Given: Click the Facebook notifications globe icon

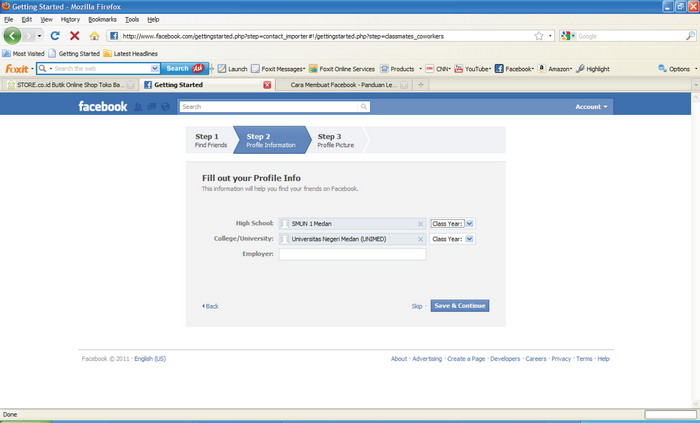Looking at the screenshot, I should [x=166, y=107].
